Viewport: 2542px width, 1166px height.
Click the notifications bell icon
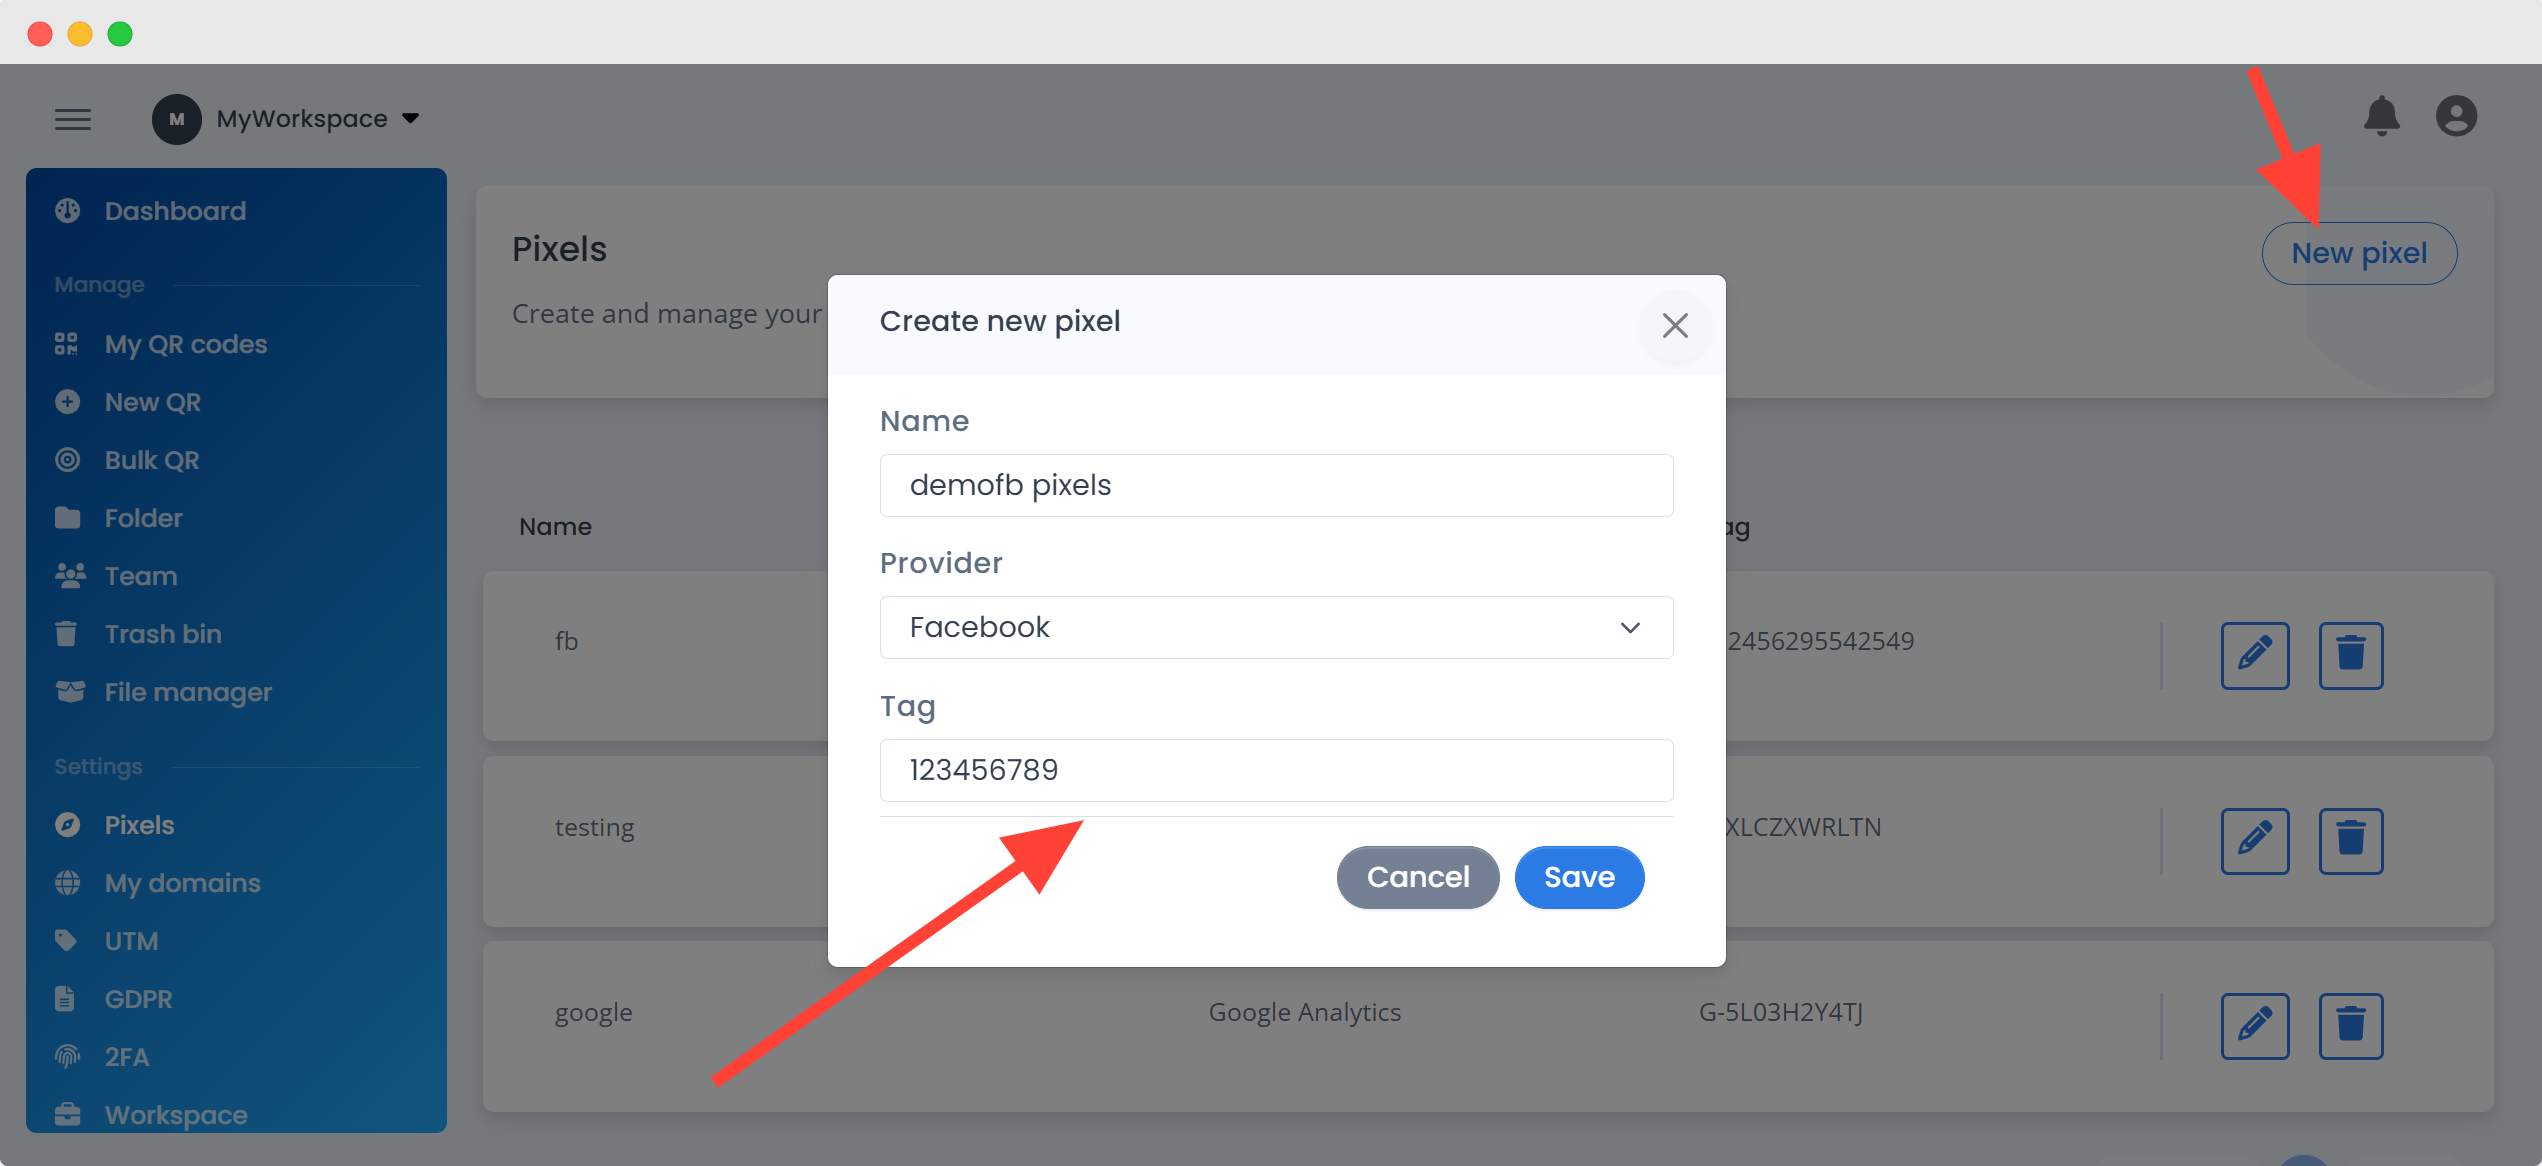click(2381, 117)
